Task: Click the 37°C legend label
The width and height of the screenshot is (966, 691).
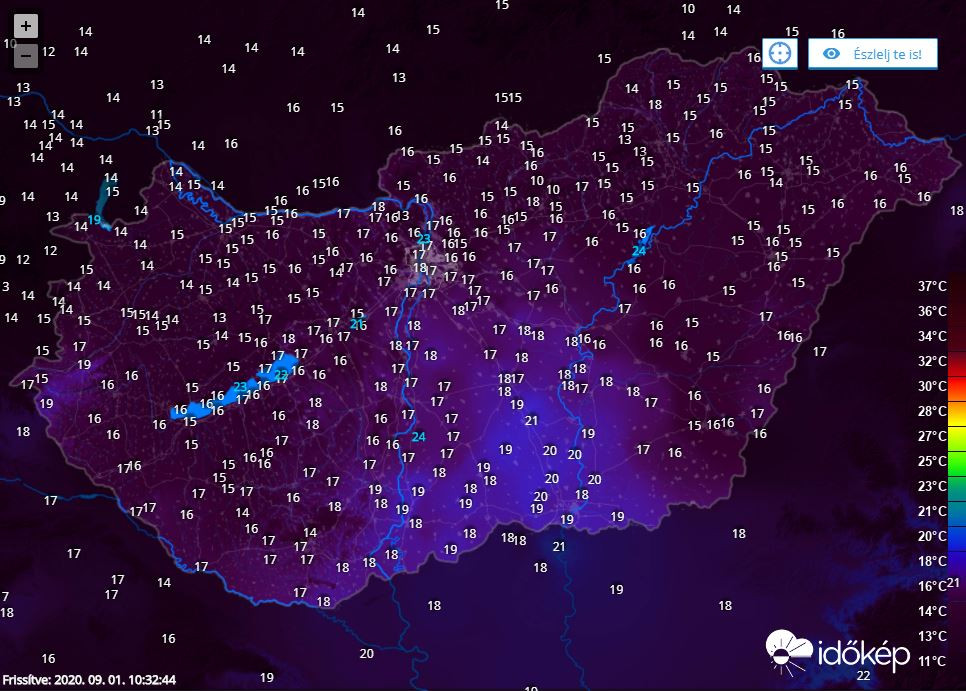Action: pos(932,286)
